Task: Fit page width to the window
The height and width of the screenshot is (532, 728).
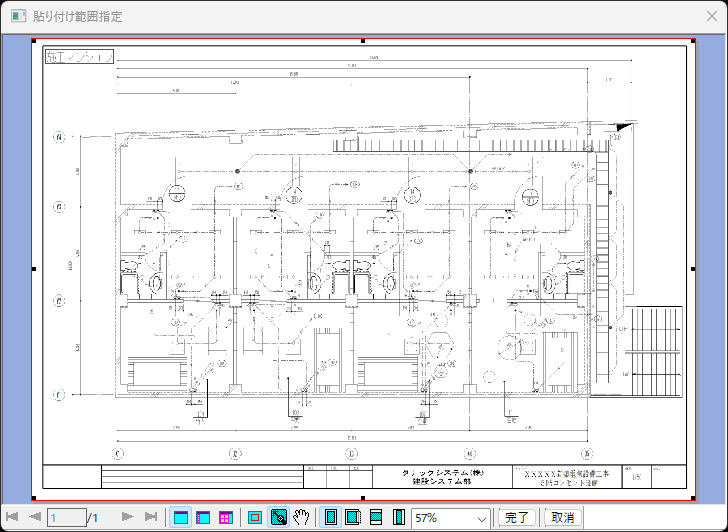Action: [376, 517]
